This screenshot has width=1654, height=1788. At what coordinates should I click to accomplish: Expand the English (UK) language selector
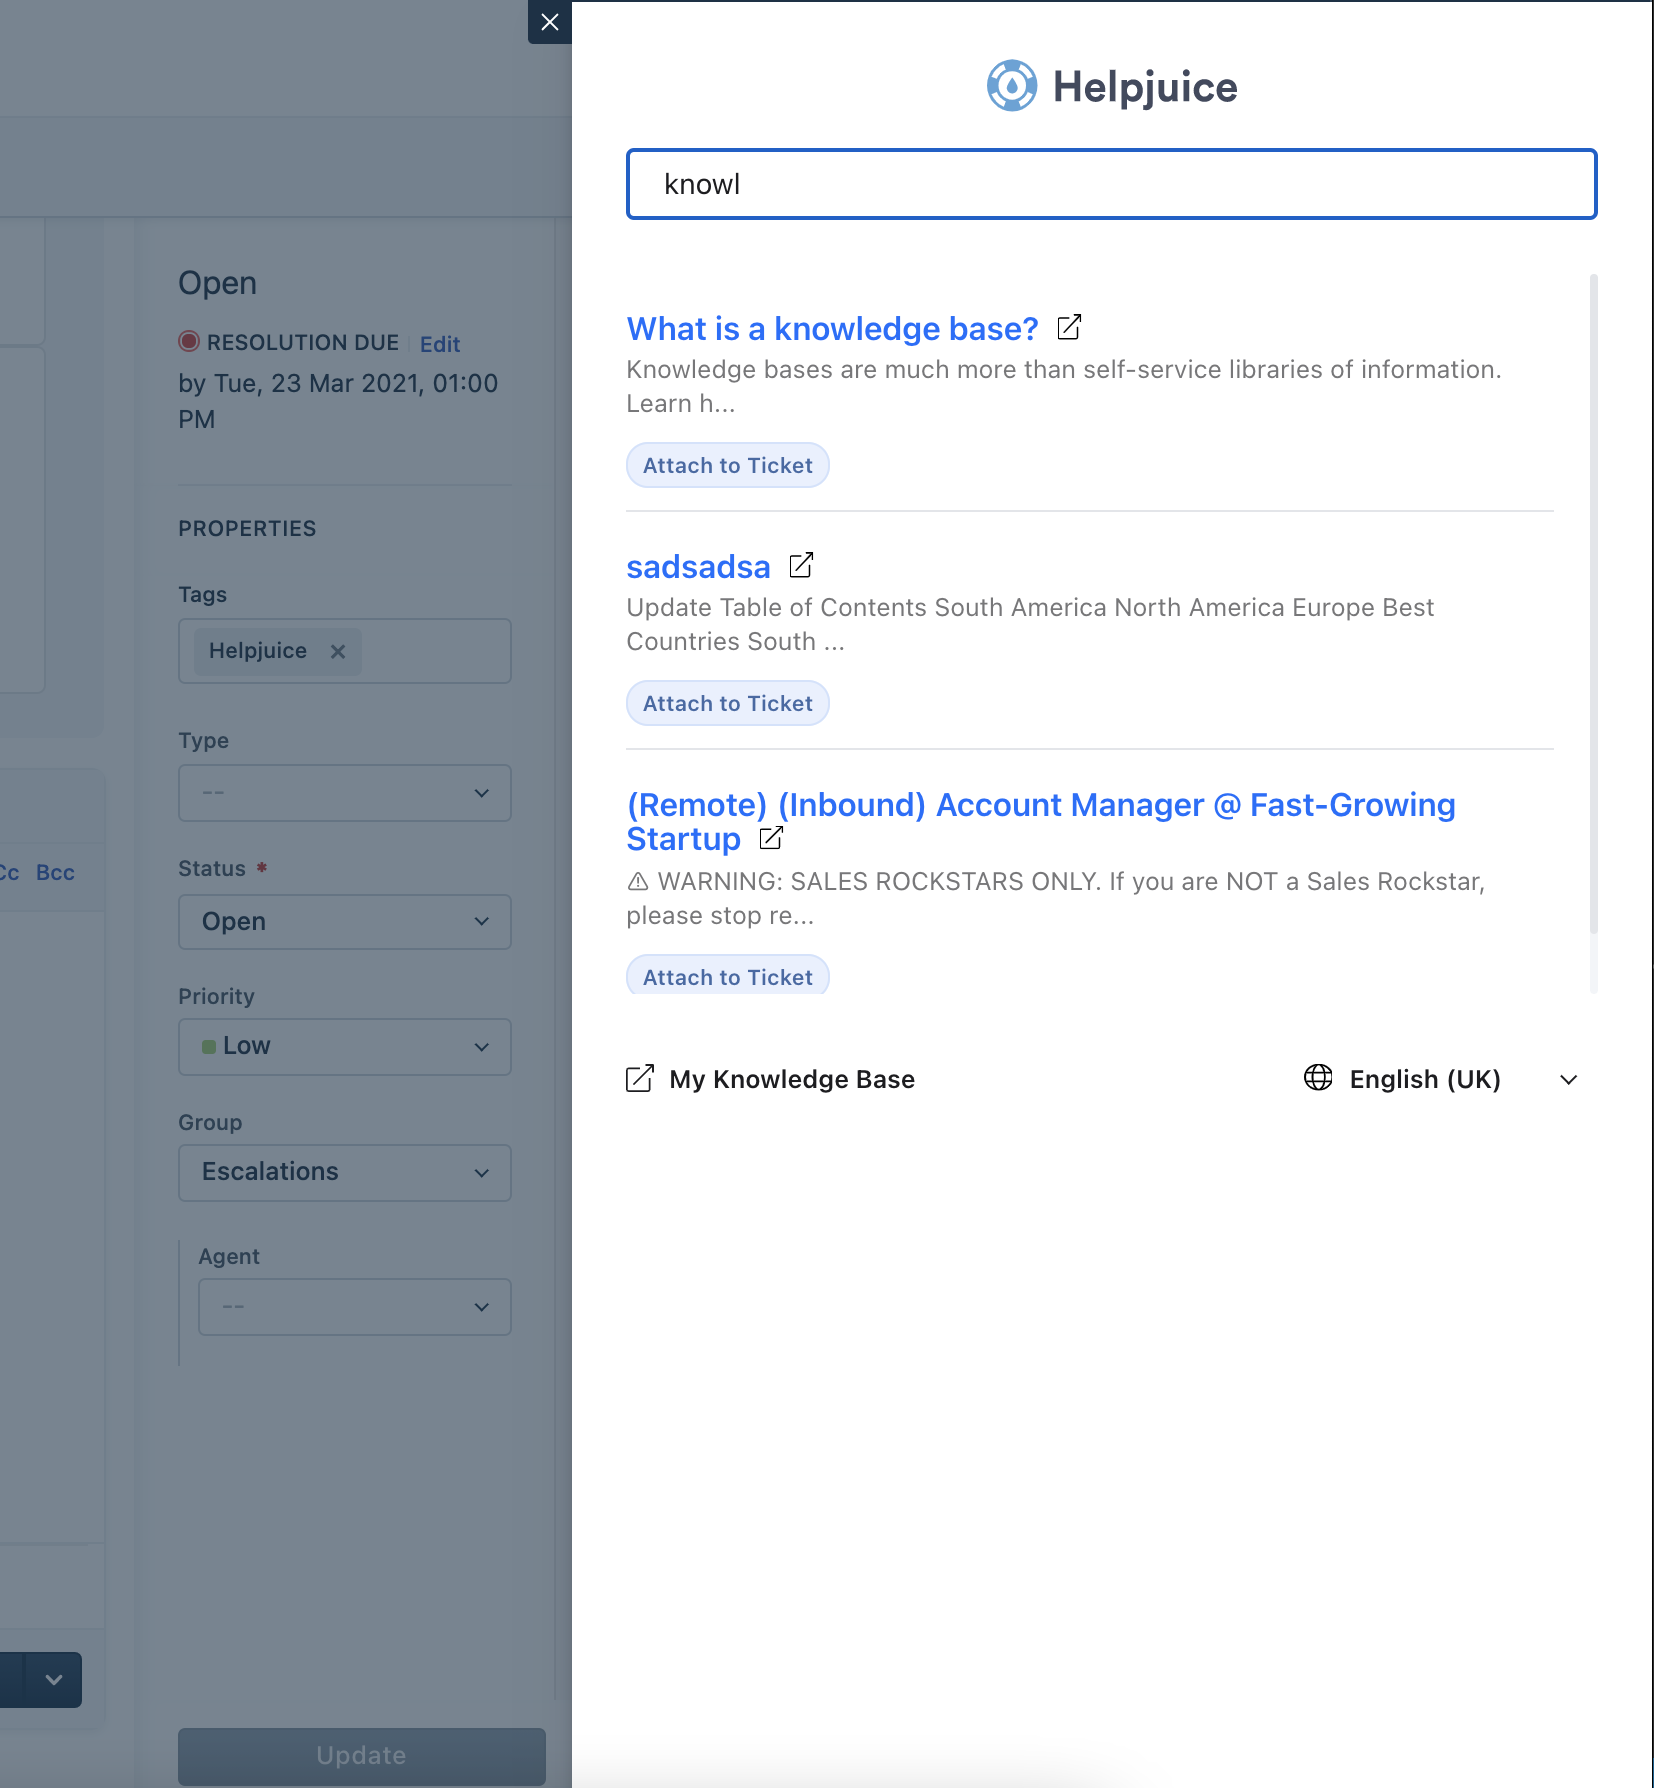[x=1568, y=1080]
